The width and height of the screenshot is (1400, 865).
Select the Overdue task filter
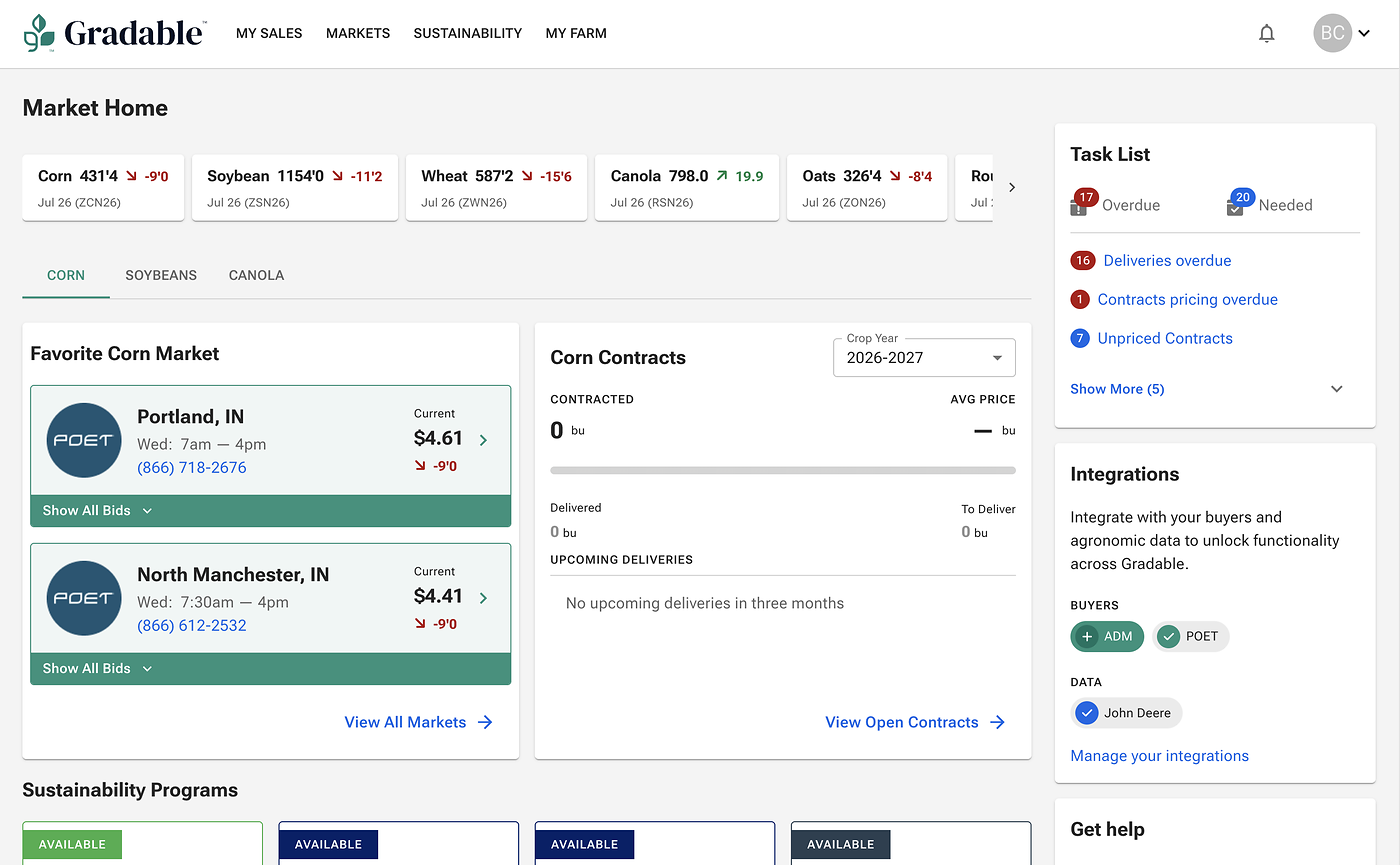1131,205
